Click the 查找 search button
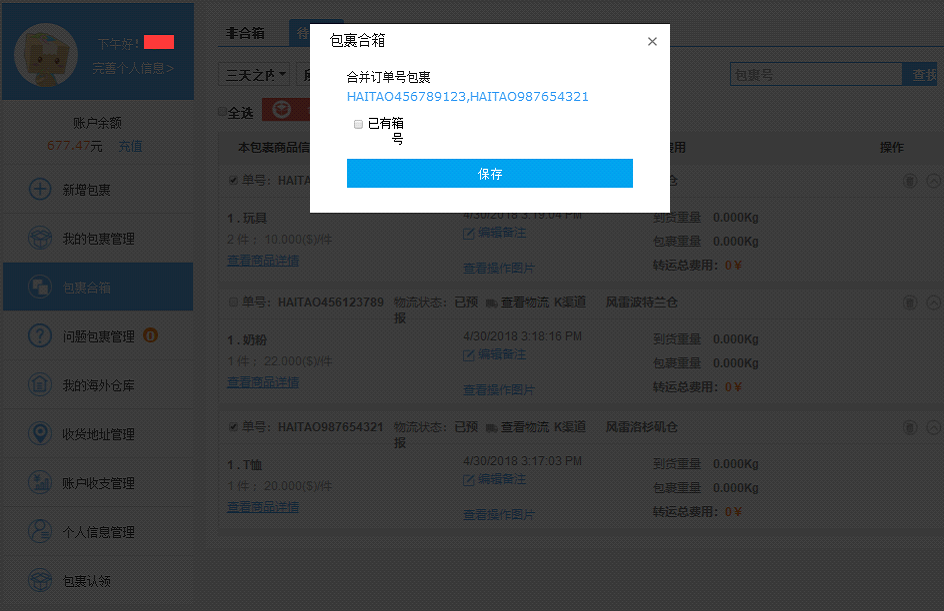 pos(921,75)
